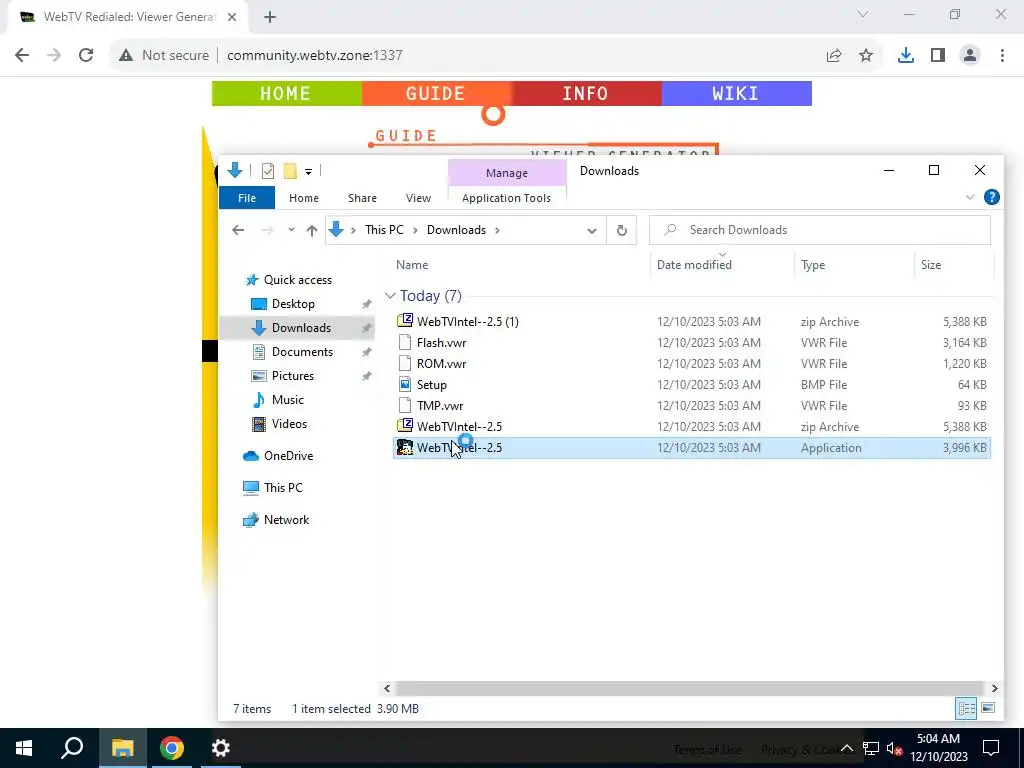Image resolution: width=1024 pixels, height=768 pixels.
Task: Open Chrome three-dot menu
Action: [1002, 56]
